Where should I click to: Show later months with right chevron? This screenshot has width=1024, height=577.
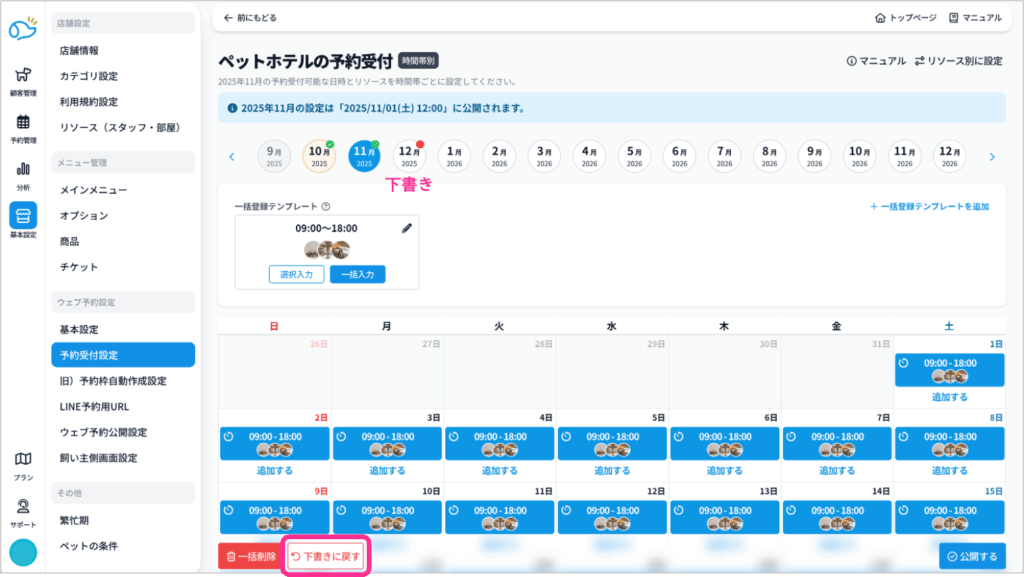coord(992,156)
